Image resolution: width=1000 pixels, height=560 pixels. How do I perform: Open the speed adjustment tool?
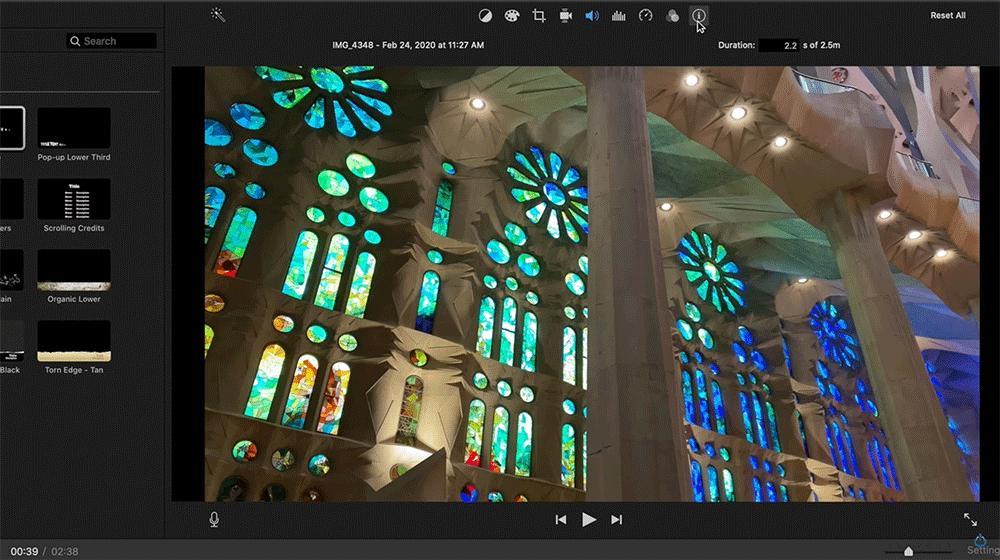coord(646,16)
